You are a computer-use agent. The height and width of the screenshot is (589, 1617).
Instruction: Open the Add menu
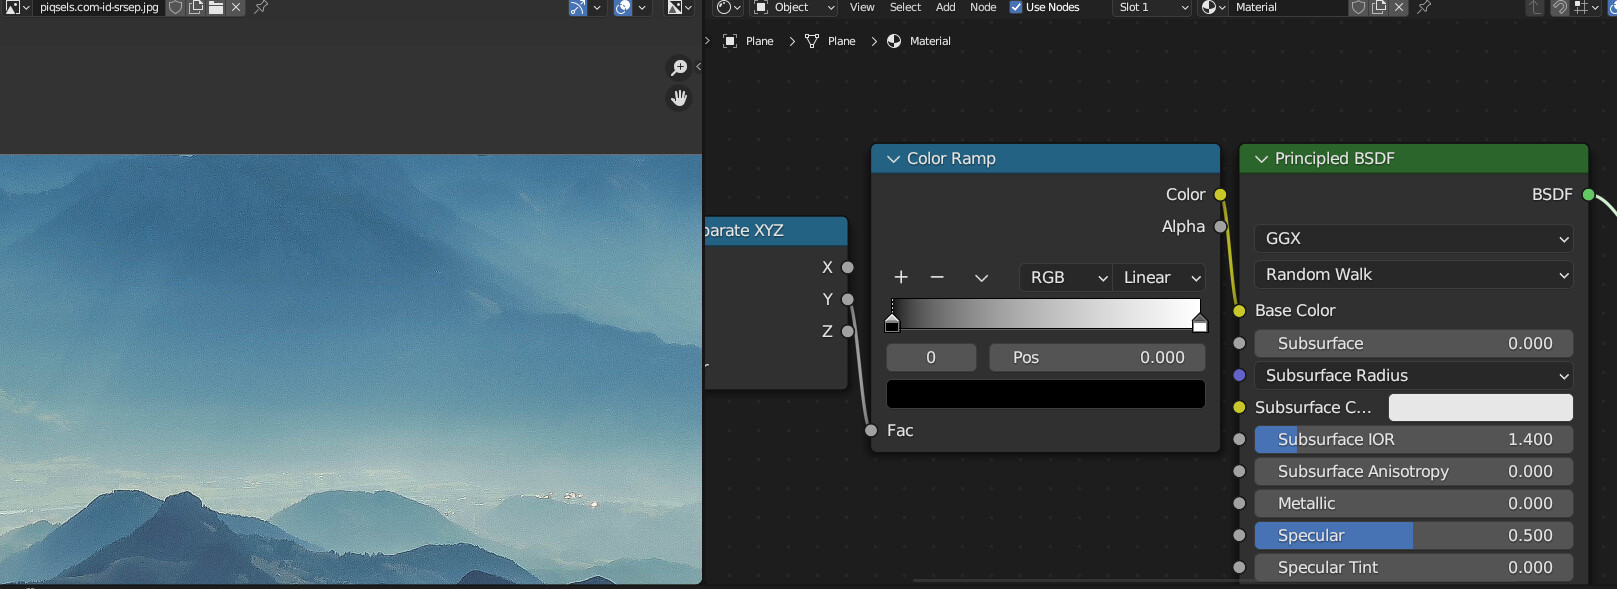coord(945,7)
